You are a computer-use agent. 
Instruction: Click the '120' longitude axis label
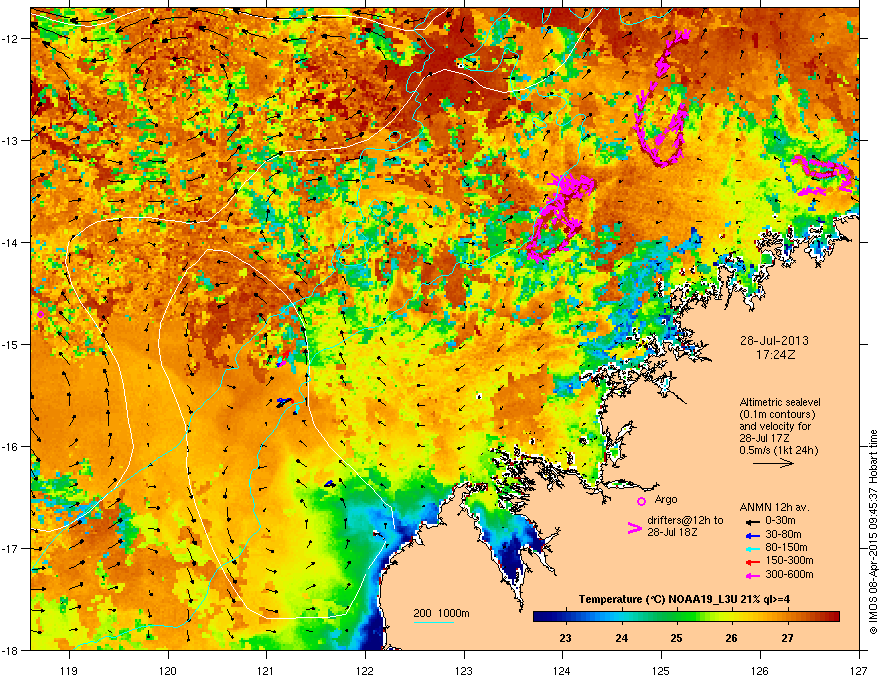[168, 670]
